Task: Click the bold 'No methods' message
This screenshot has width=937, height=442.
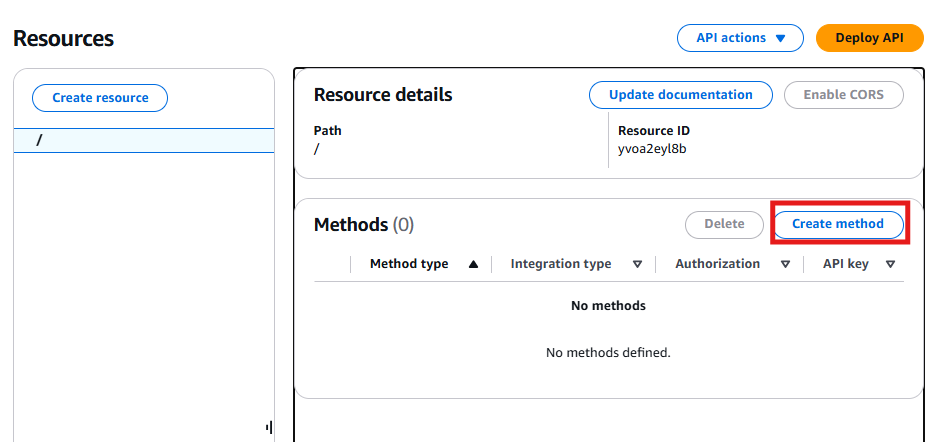Action: click(x=608, y=306)
